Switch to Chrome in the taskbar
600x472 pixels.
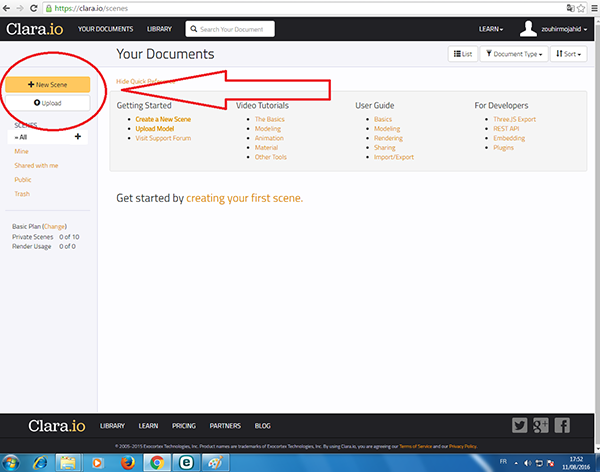tap(157, 463)
